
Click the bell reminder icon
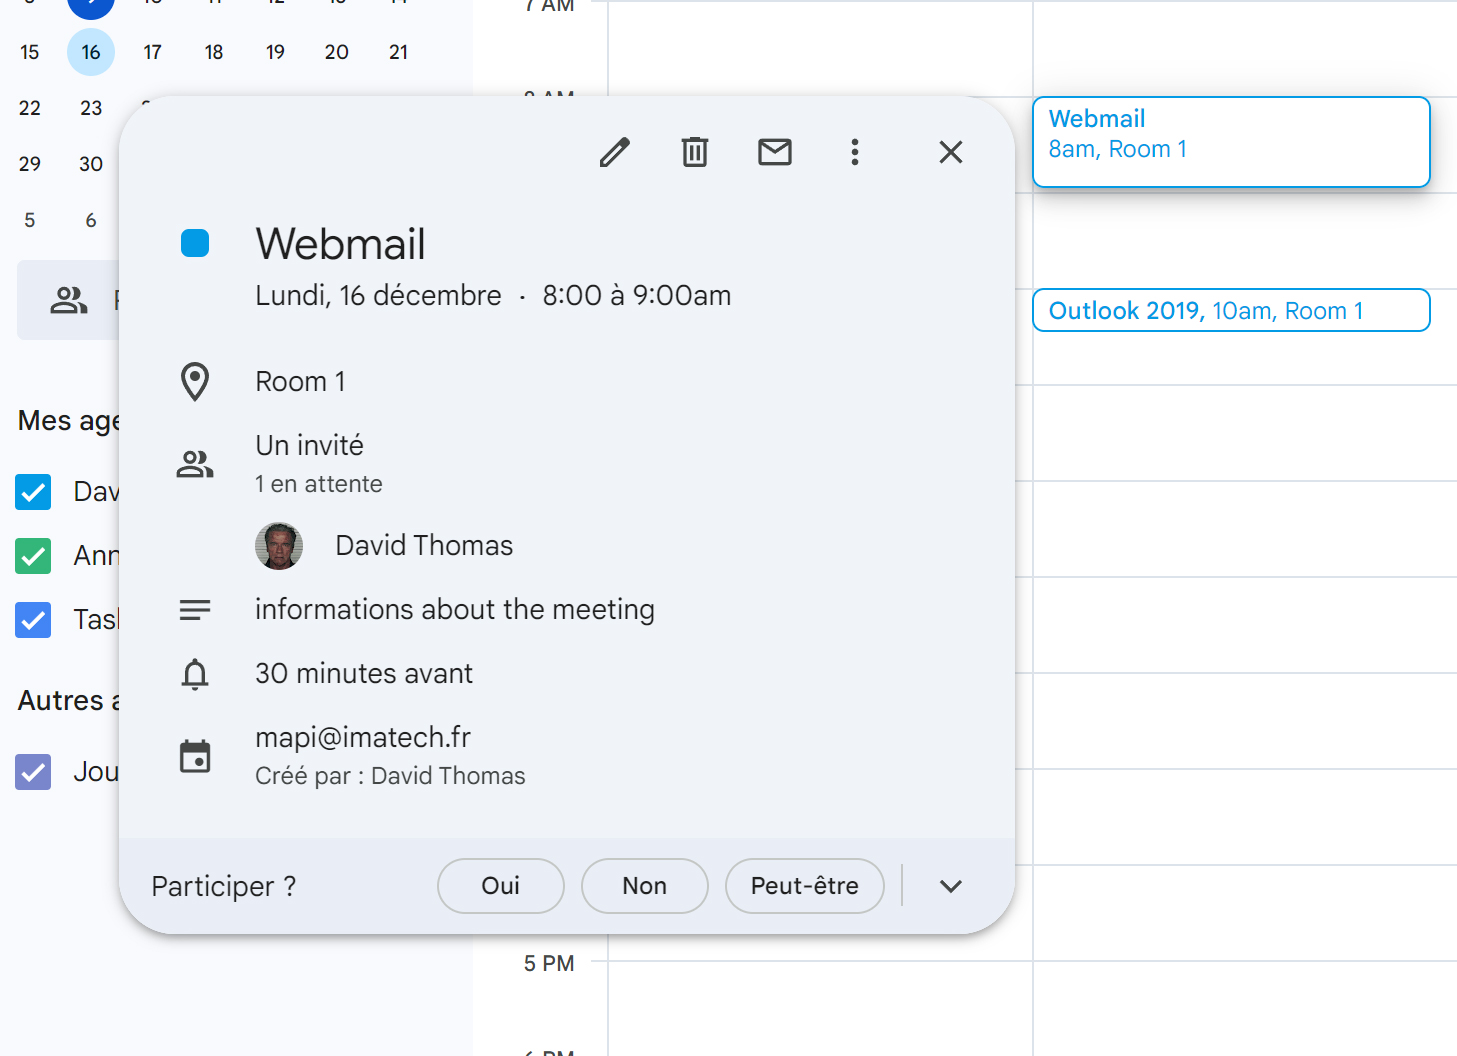195,674
